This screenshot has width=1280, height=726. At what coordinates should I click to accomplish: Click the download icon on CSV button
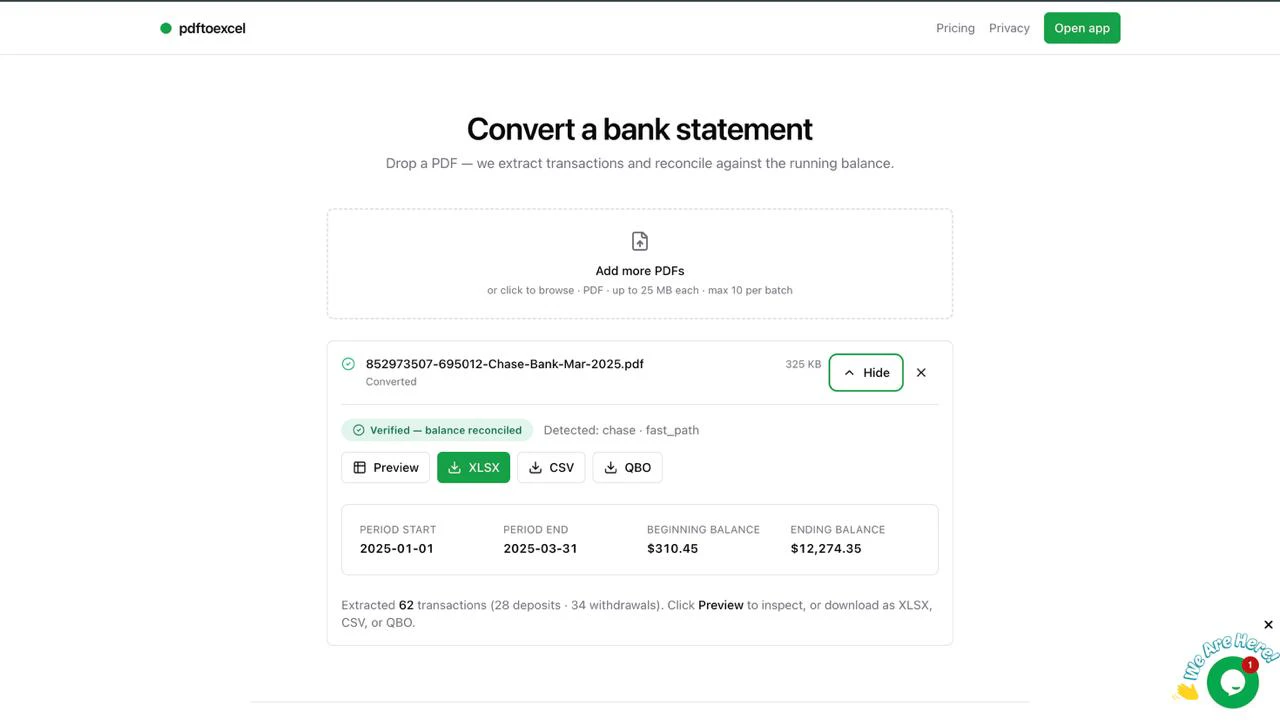tap(535, 467)
